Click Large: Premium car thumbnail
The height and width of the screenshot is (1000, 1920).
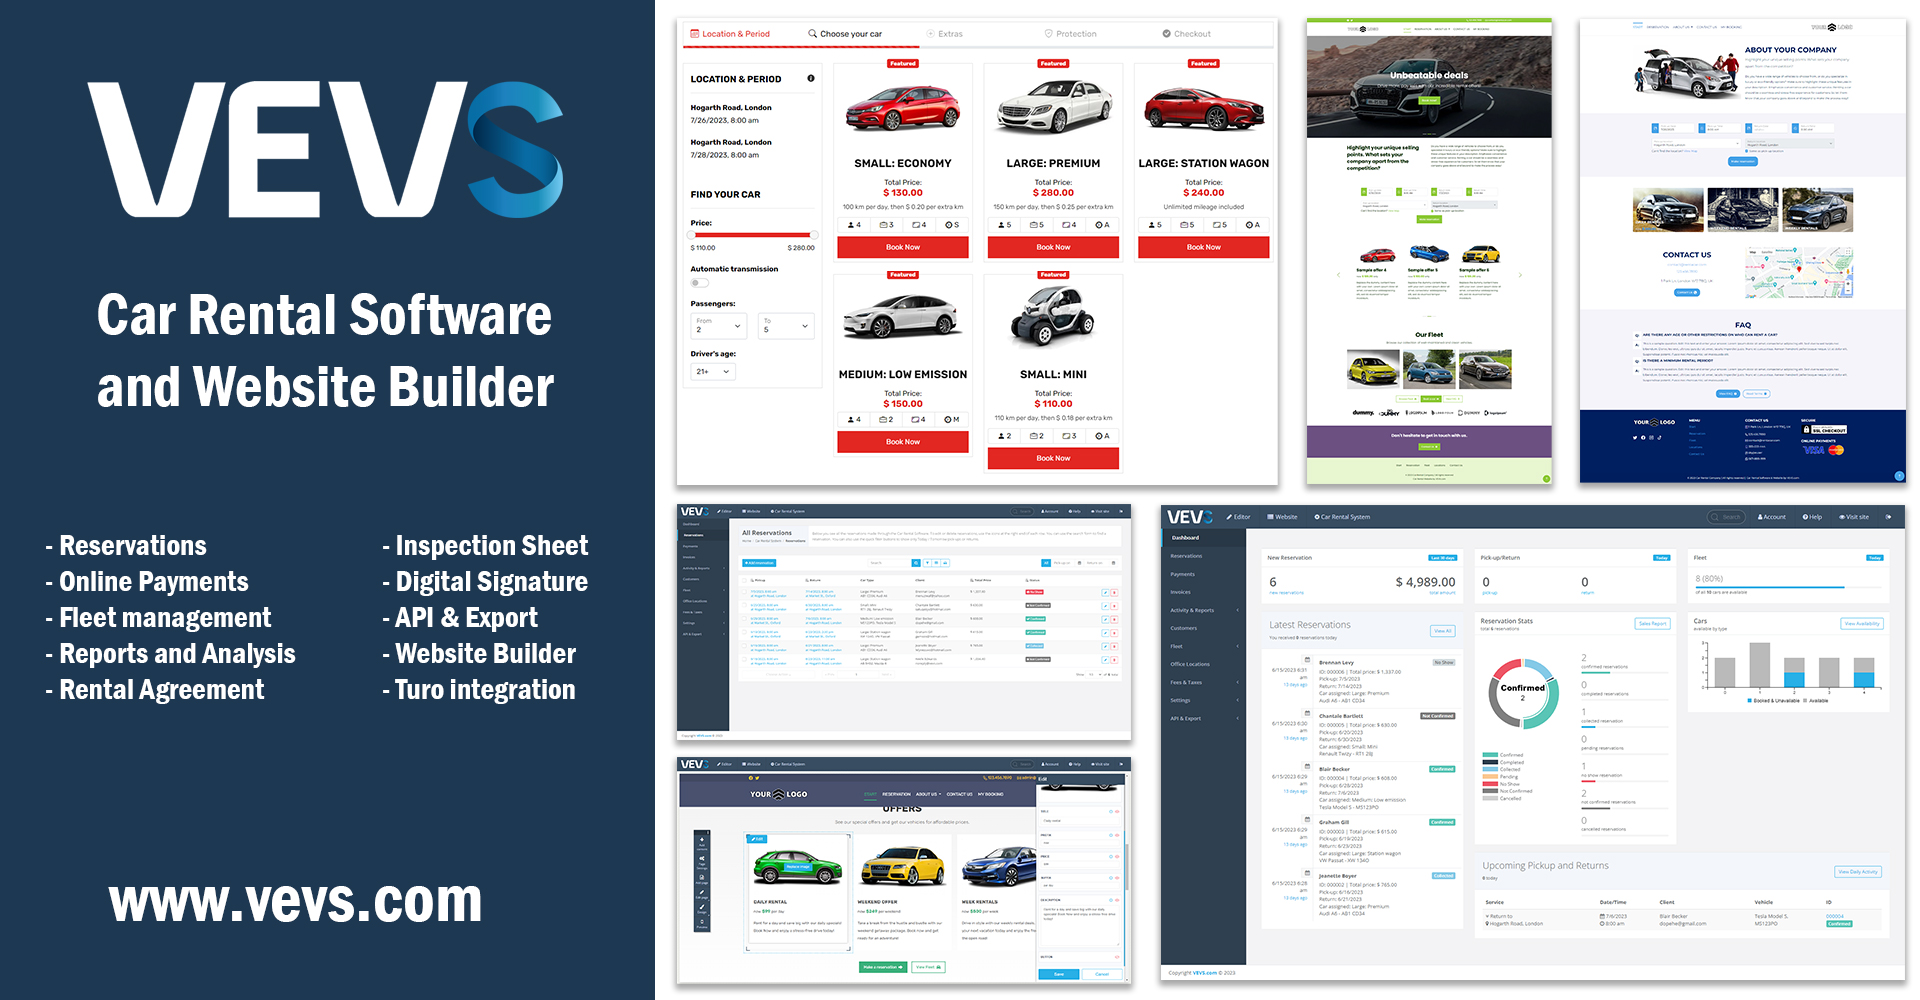pyautogui.click(x=1054, y=108)
